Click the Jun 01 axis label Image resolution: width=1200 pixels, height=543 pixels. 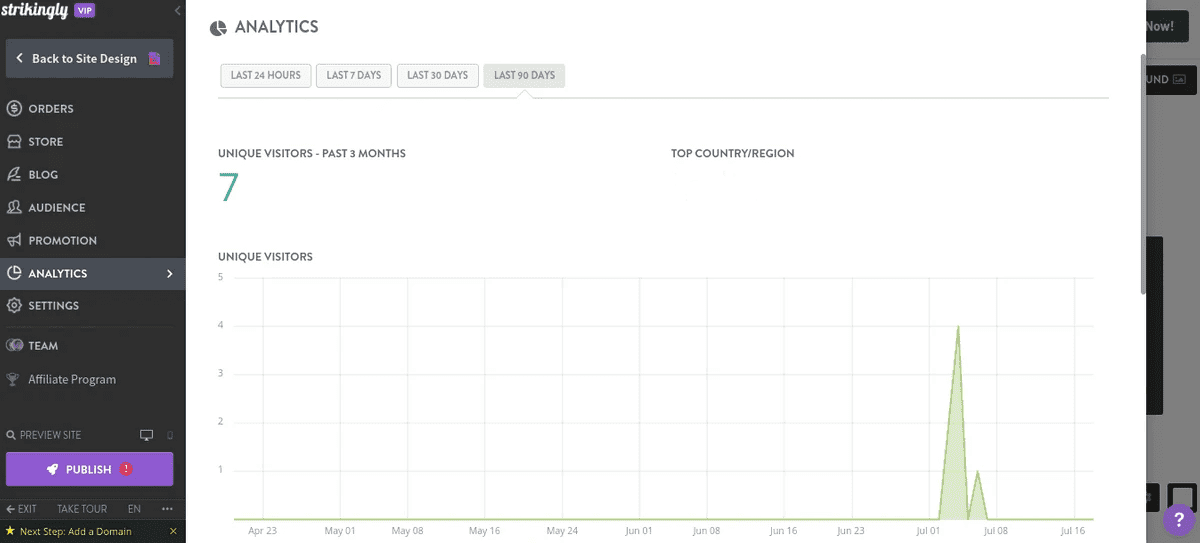point(639,531)
